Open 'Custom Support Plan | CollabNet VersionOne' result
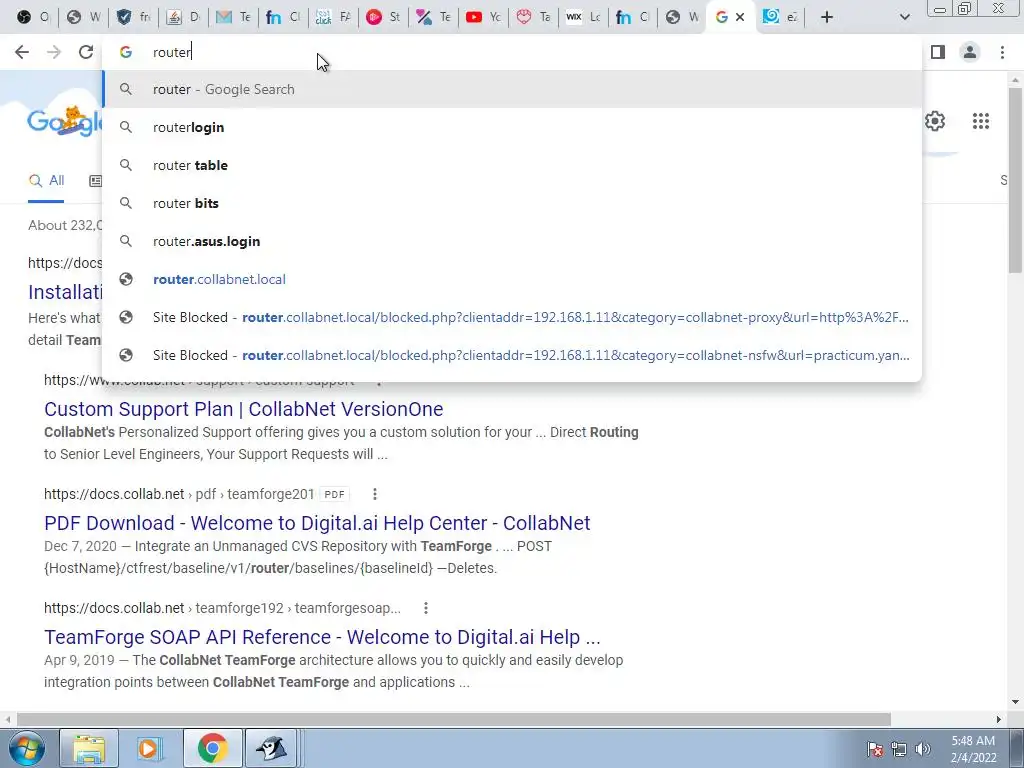 [244, 409]
